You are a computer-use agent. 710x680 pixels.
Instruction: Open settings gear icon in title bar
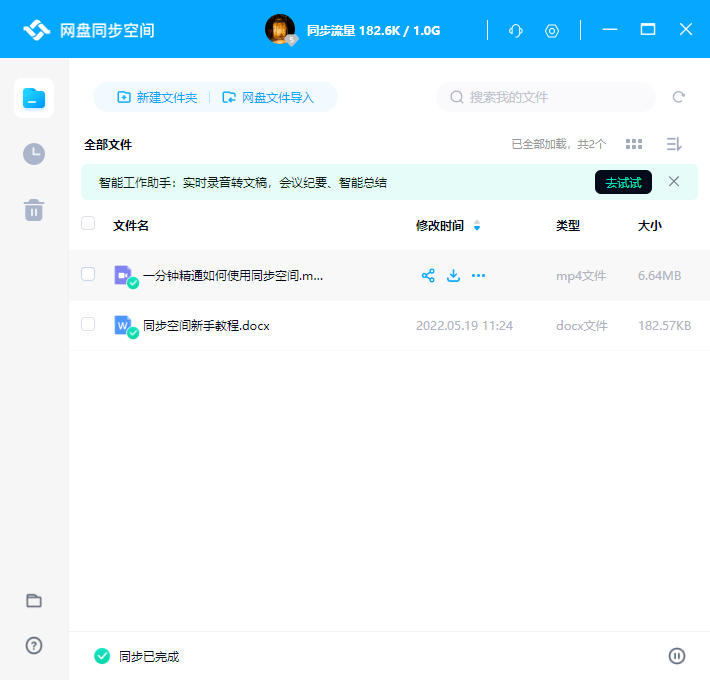pyautogui.click(x=552, y=31)
